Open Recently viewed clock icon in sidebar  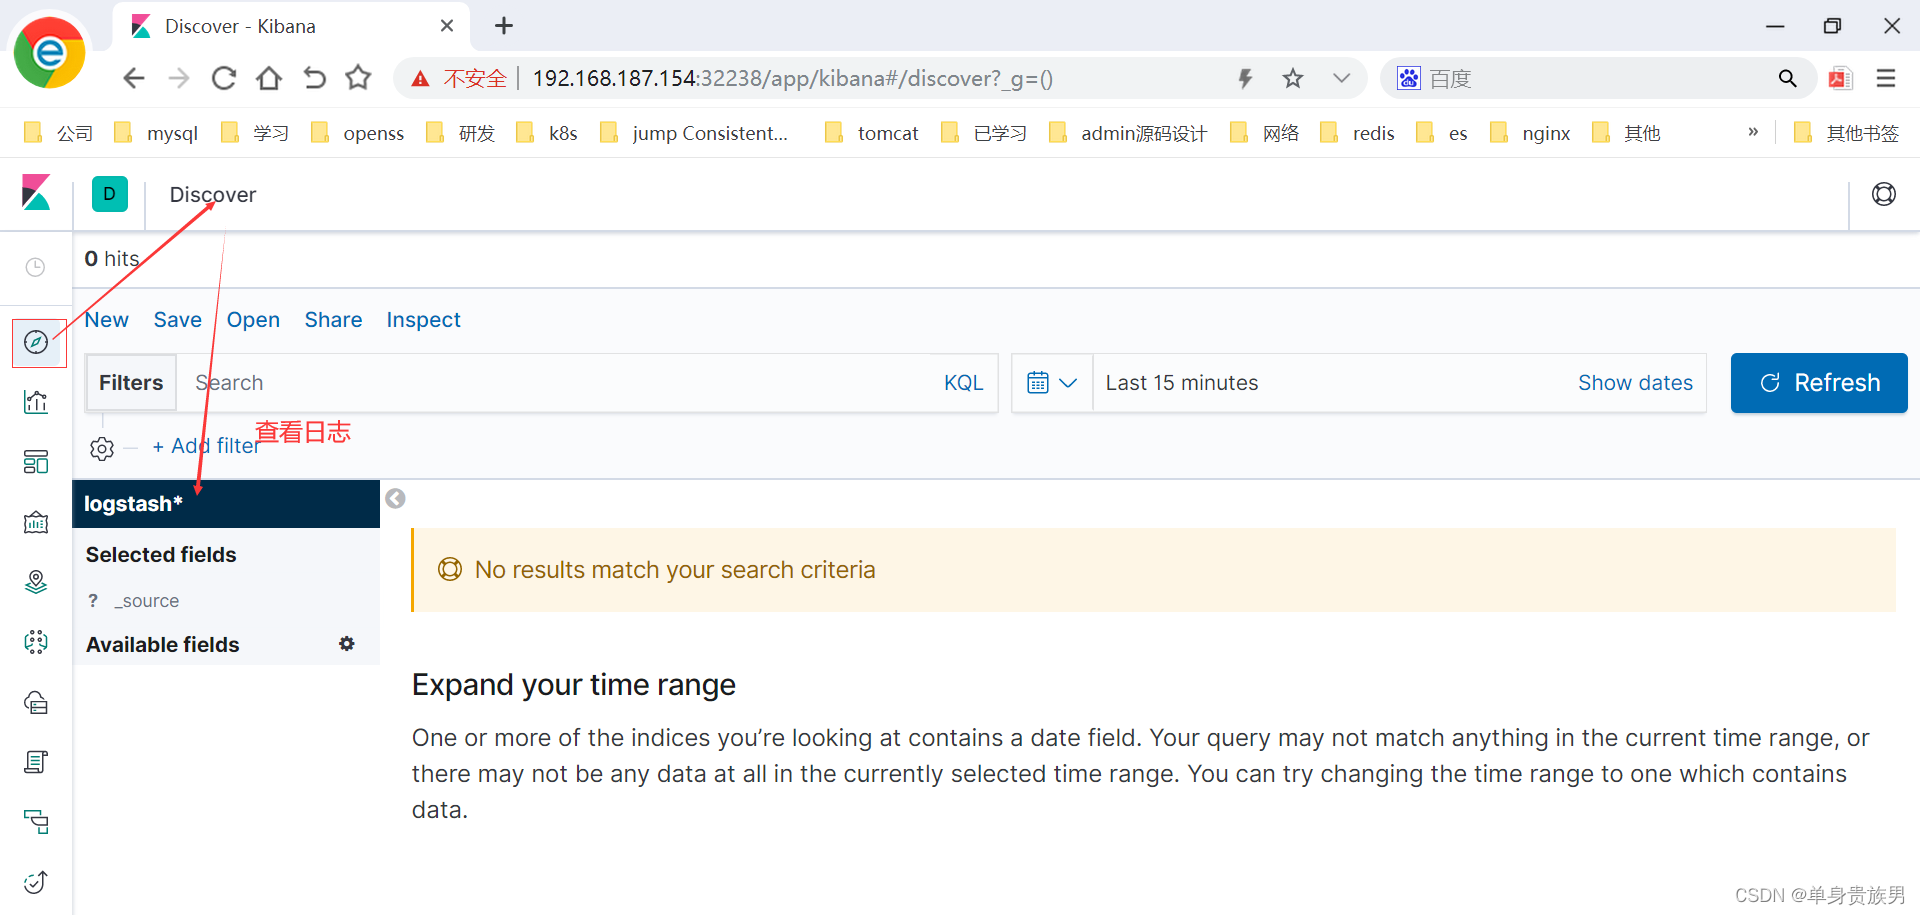point(35,267)
